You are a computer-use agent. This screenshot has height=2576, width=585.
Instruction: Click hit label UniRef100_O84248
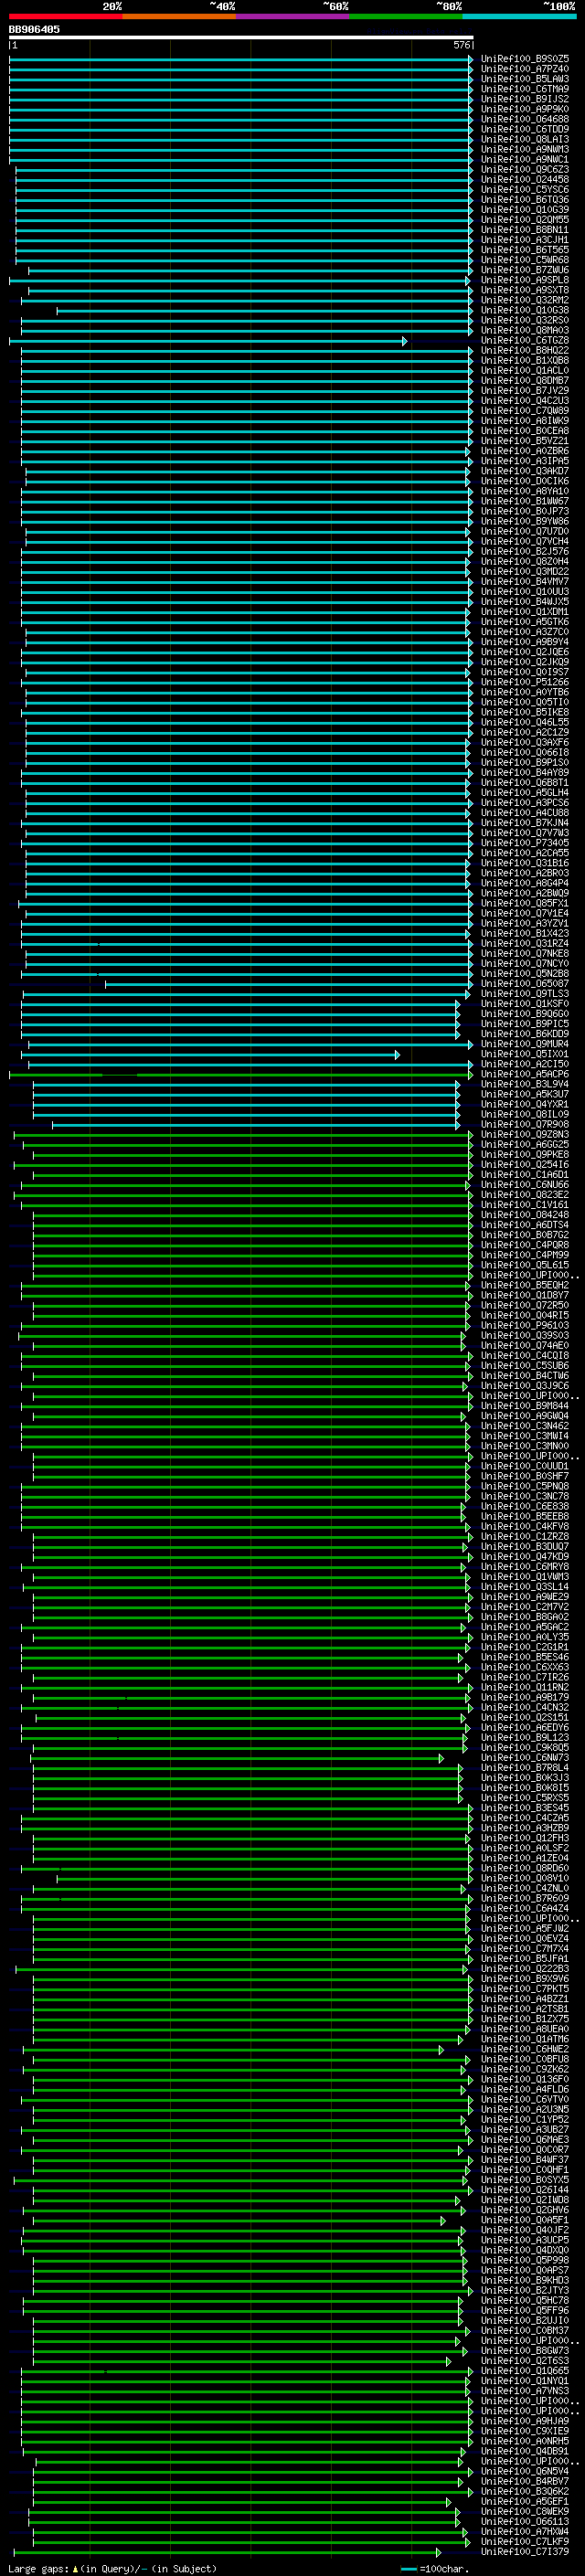tap(525, 1214)
